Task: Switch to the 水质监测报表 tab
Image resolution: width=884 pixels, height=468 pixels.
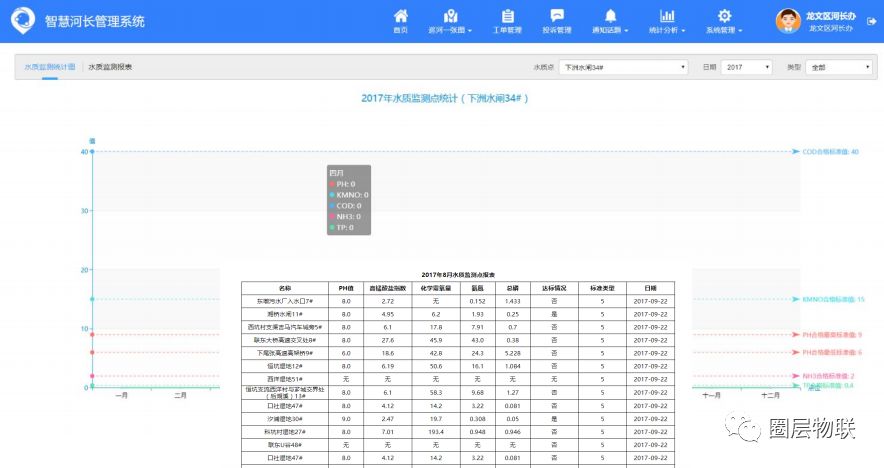Action: coord(110,67)
